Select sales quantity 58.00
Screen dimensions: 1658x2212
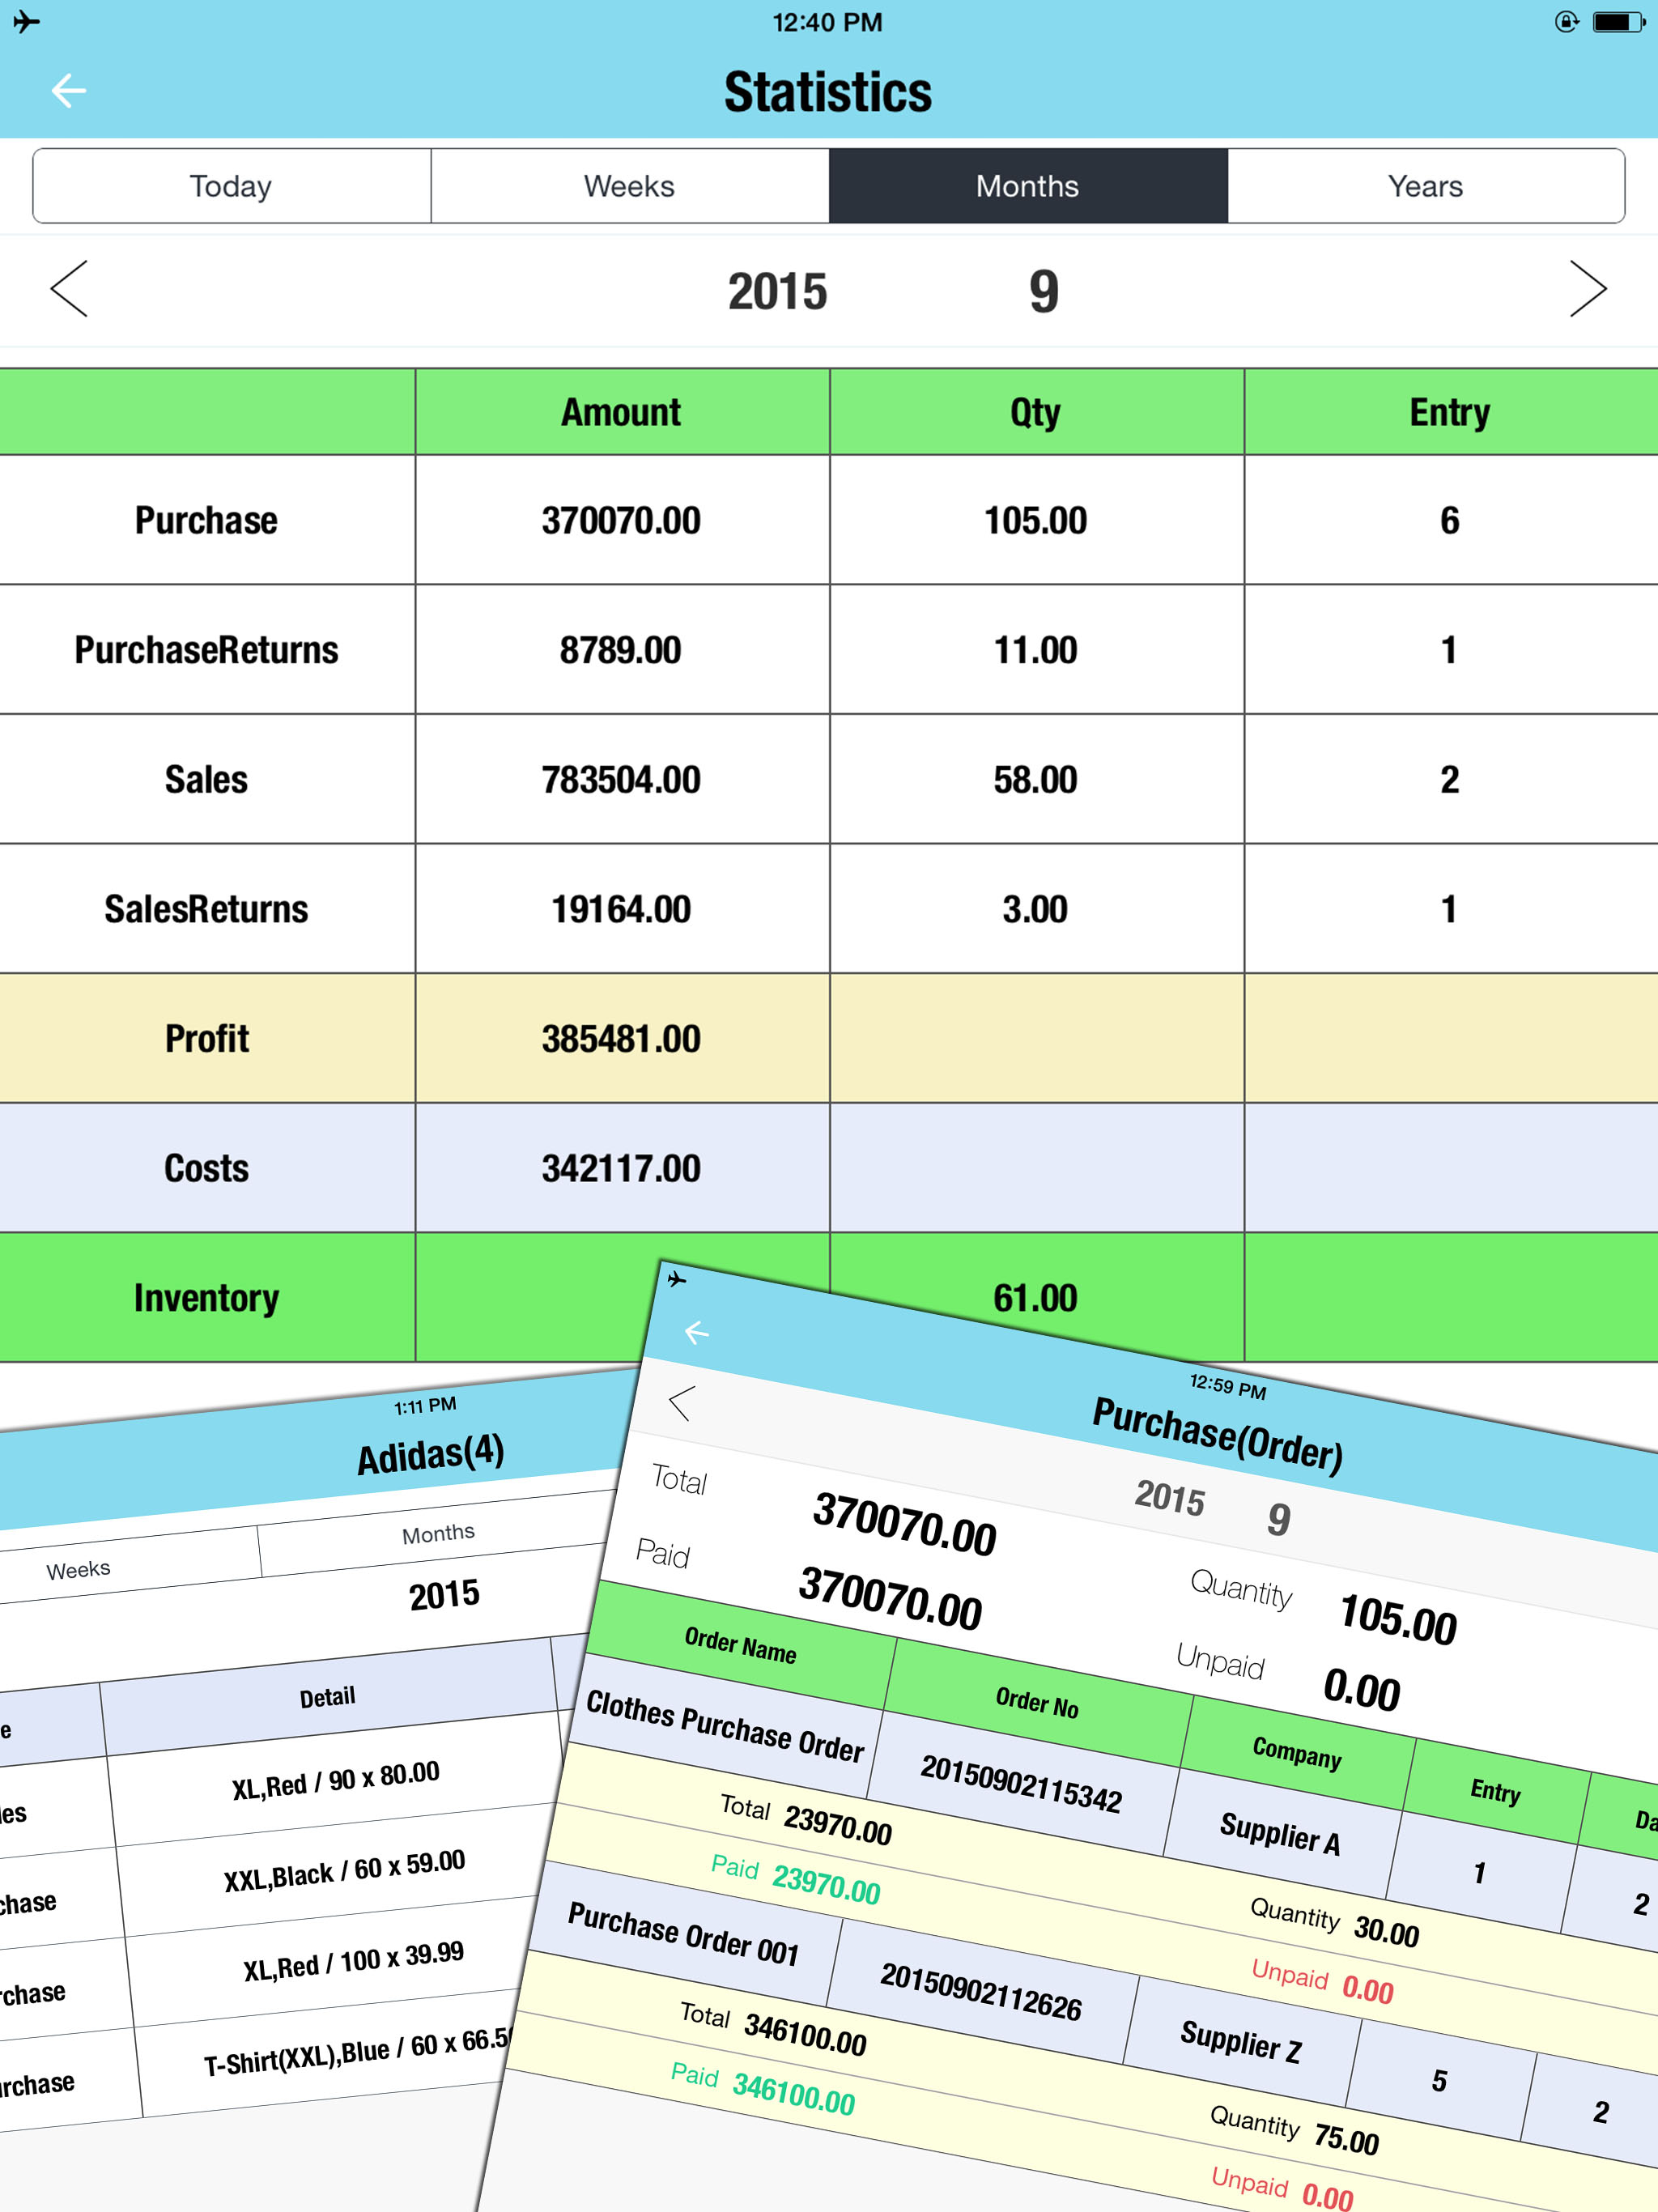tap(1036, 779)
